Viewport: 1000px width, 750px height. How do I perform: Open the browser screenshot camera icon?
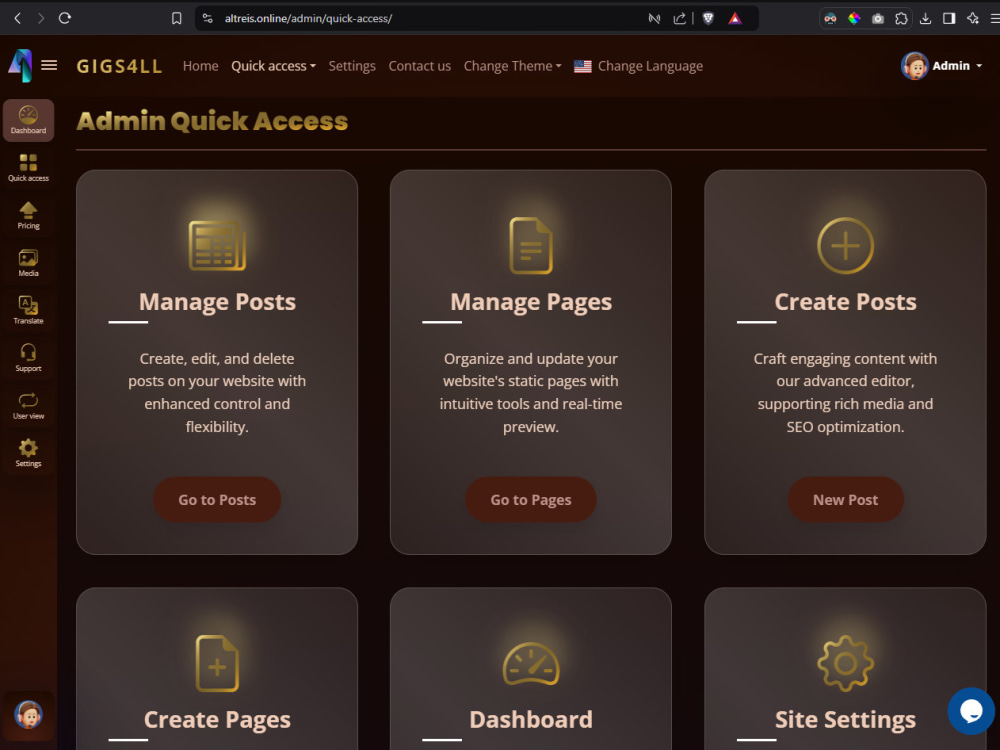coord(878,18)
